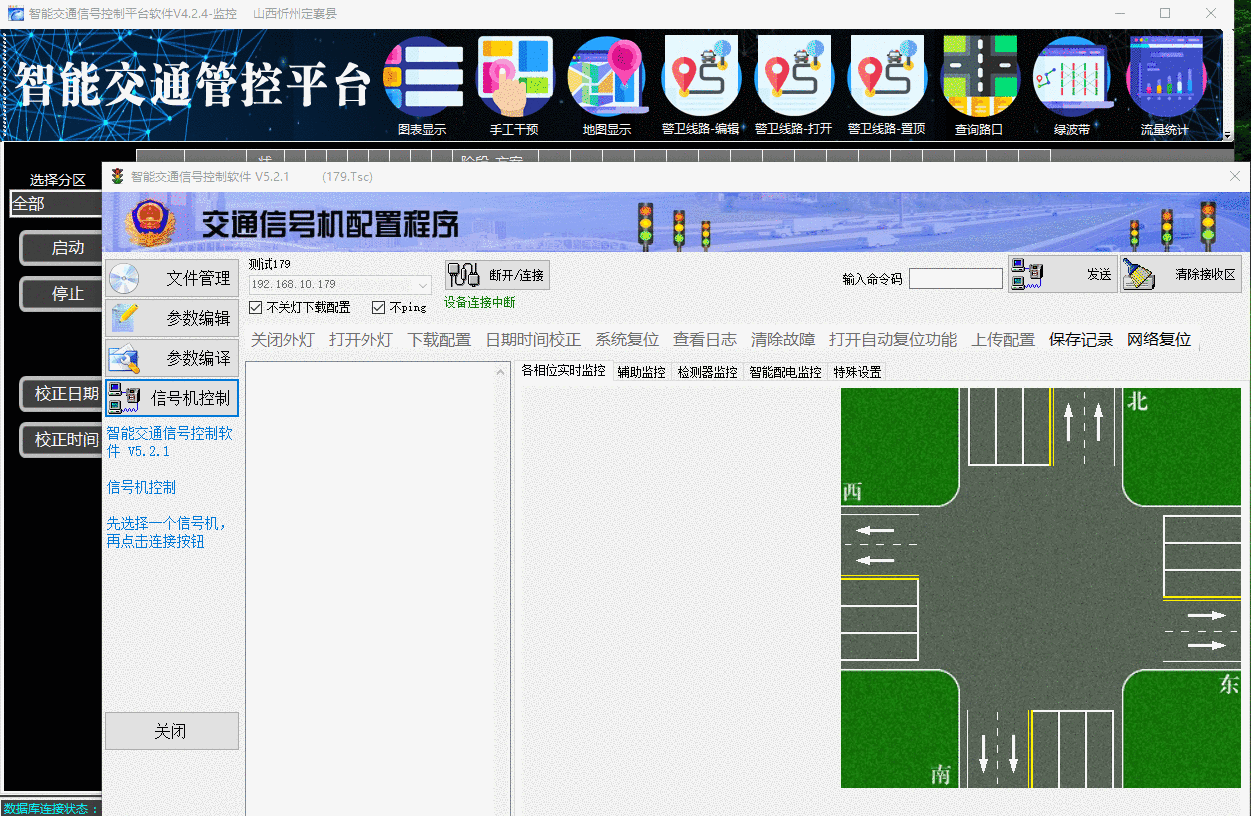The width and height of the screenshot is (1251, 816).
Task: Click the 手工干预 manual intervention icon
Action: [515, 78]
